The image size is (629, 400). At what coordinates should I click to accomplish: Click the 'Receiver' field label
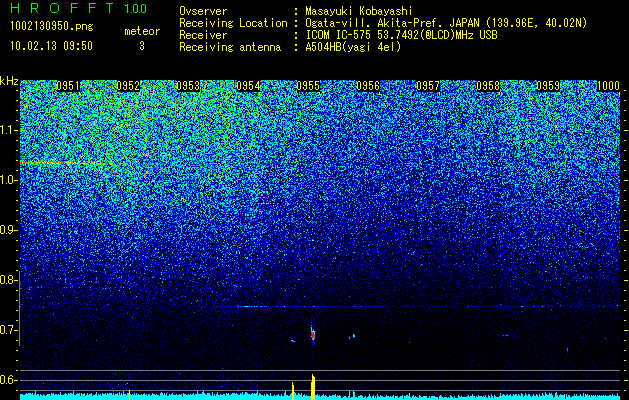click(x=203, y=35)
